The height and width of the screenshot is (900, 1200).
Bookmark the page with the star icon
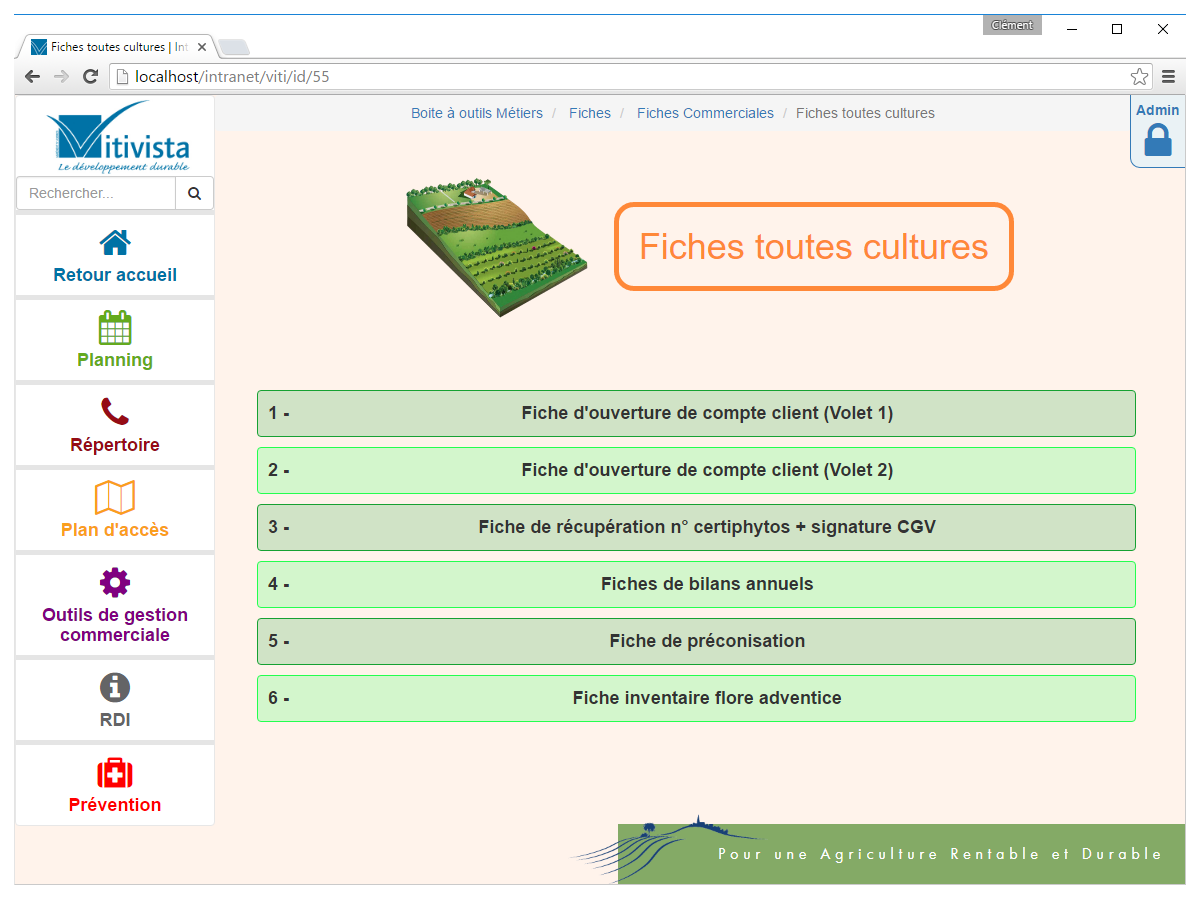pyautogui.click(x=1139, y=76)
